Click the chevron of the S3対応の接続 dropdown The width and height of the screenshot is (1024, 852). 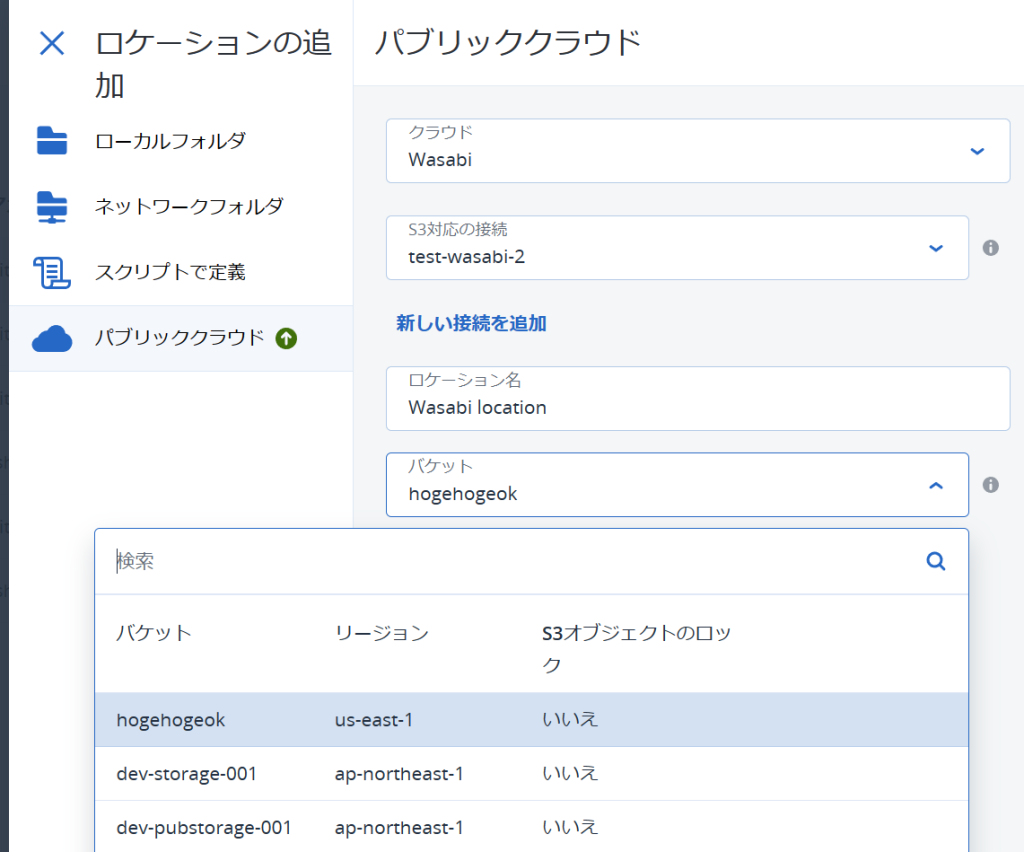936,248
